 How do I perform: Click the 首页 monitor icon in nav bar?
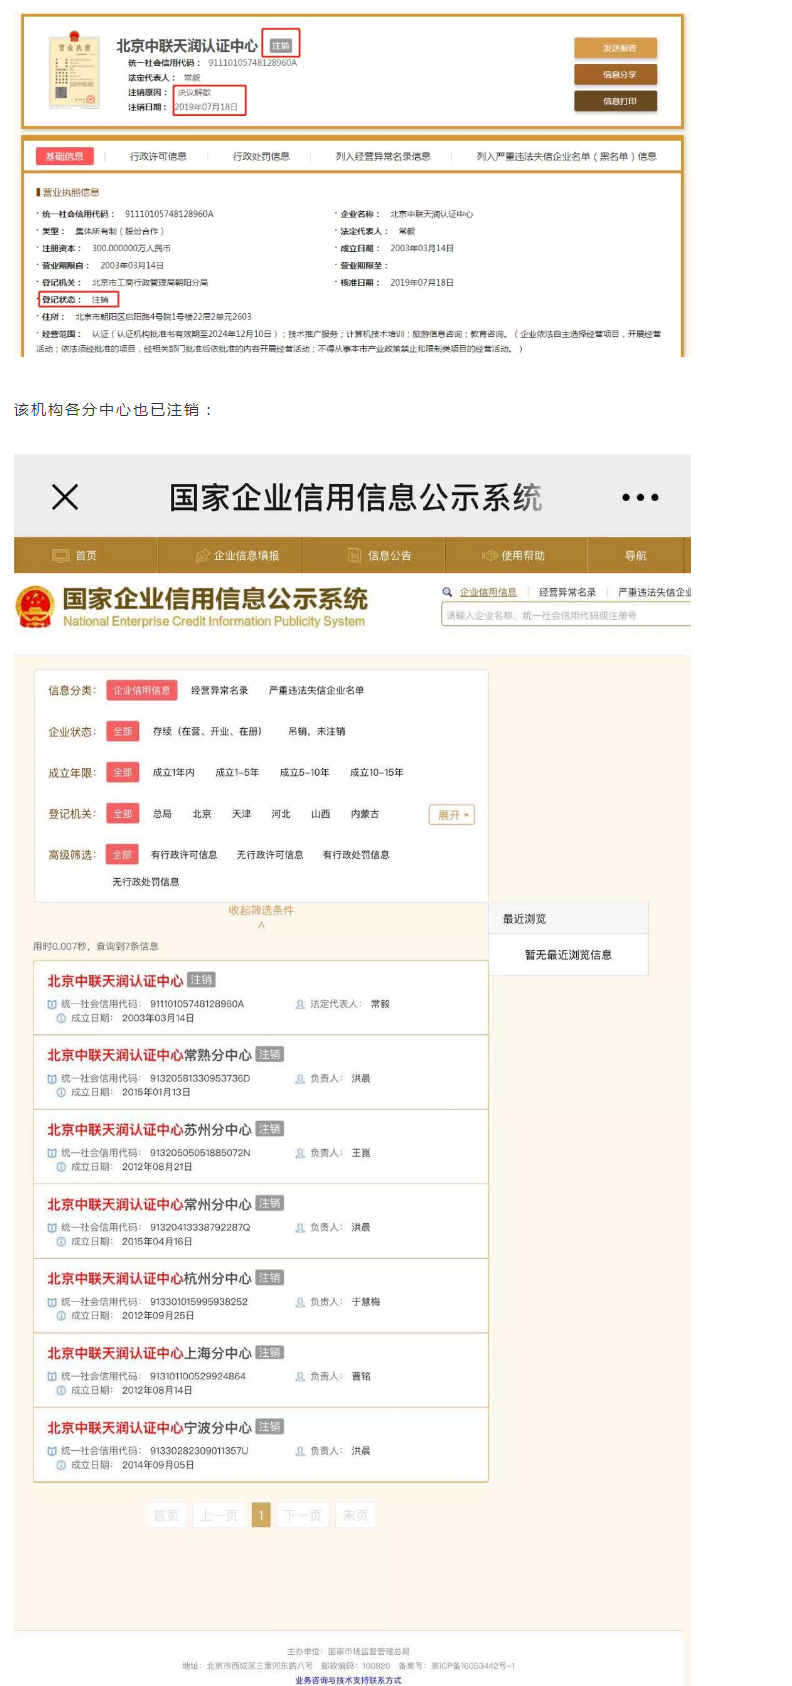(61, 555)
